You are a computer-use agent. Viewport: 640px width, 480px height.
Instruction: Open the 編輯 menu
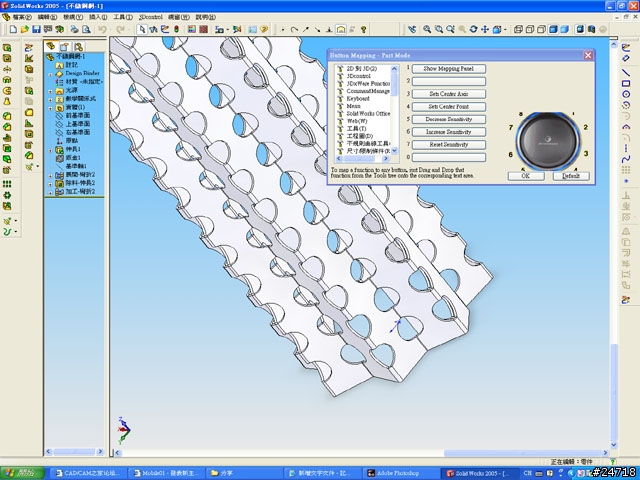click(x=47, y=17)
